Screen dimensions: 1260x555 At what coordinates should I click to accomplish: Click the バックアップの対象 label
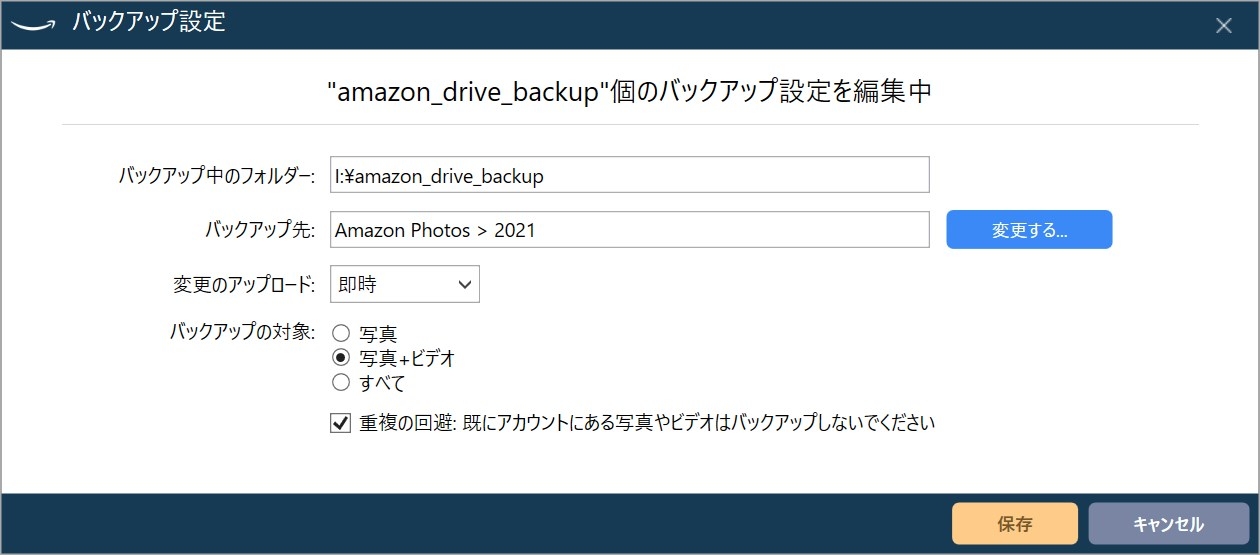tap(243, 331)
